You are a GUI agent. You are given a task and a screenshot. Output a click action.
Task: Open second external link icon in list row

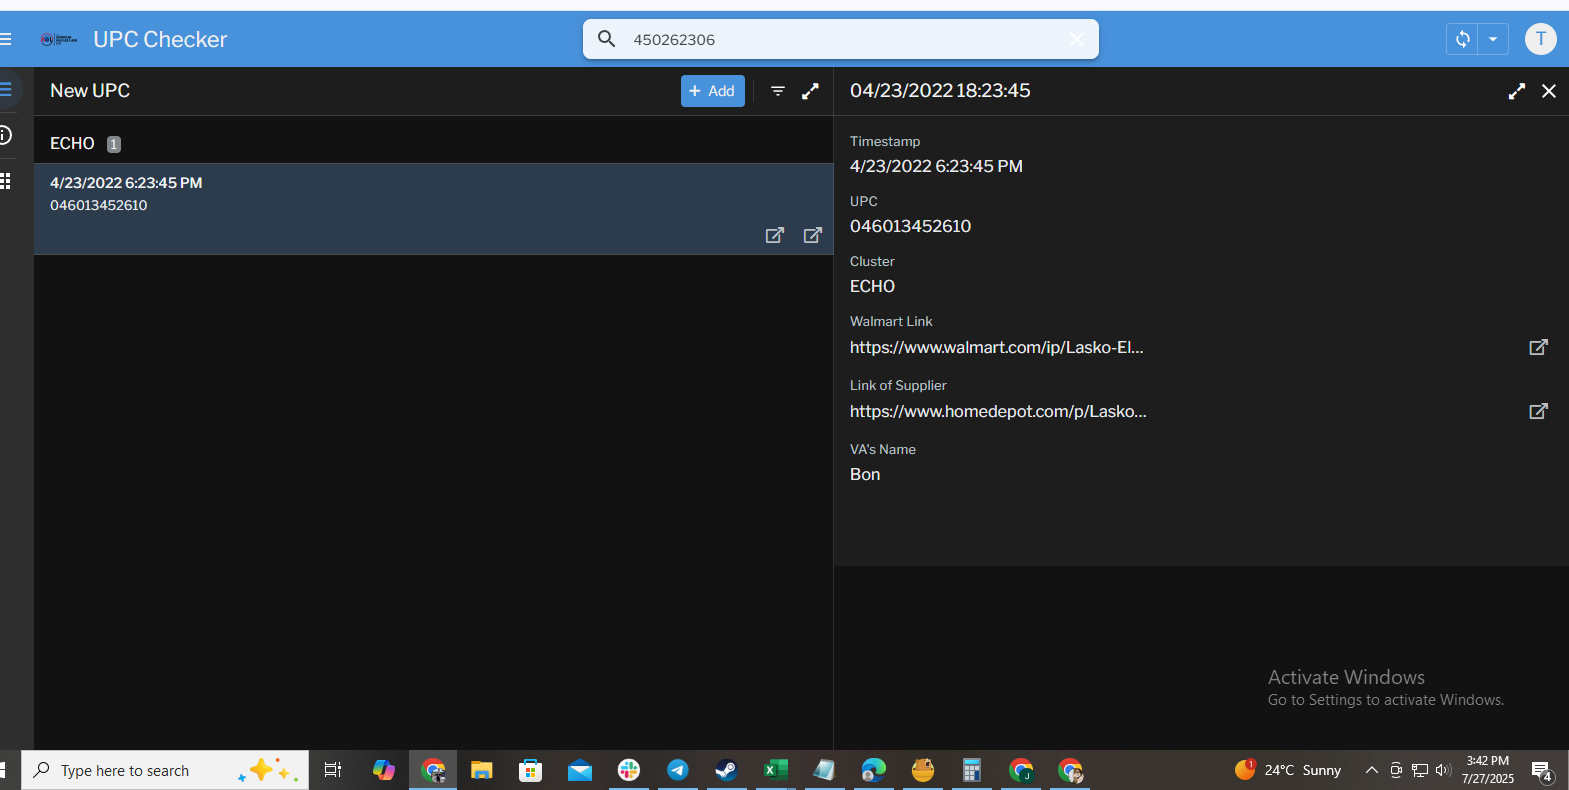tap(812, 235)
